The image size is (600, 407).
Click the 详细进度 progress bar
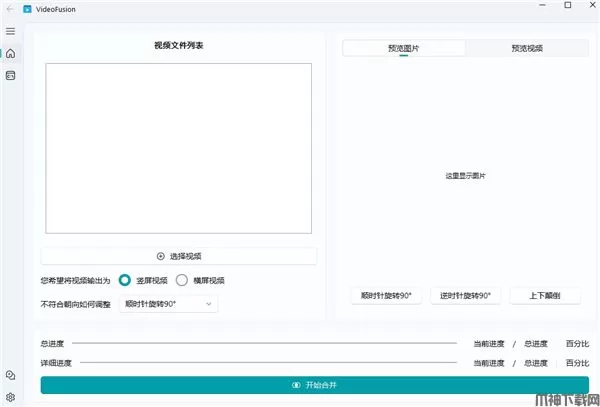point(263,362)
